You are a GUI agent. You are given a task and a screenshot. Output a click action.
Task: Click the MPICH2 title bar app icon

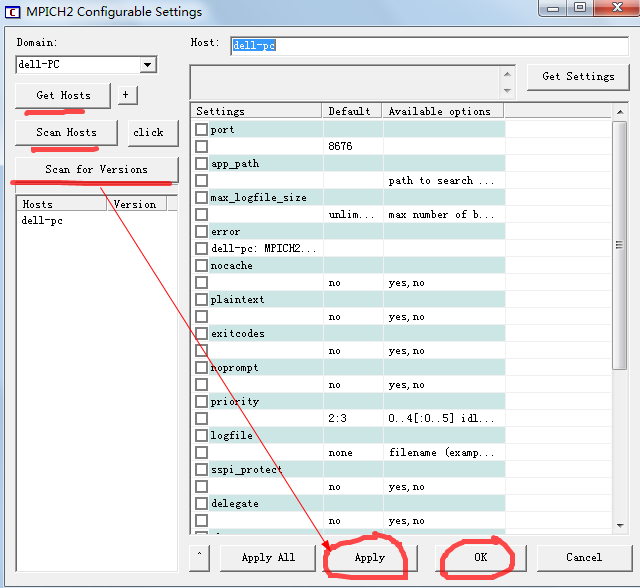(13, 12)
